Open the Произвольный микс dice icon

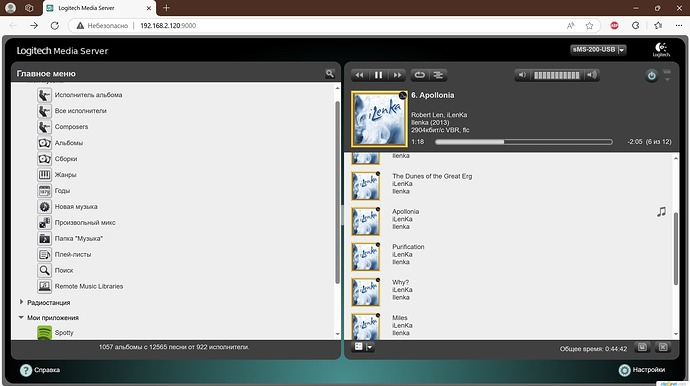click(x=44, y=222)
